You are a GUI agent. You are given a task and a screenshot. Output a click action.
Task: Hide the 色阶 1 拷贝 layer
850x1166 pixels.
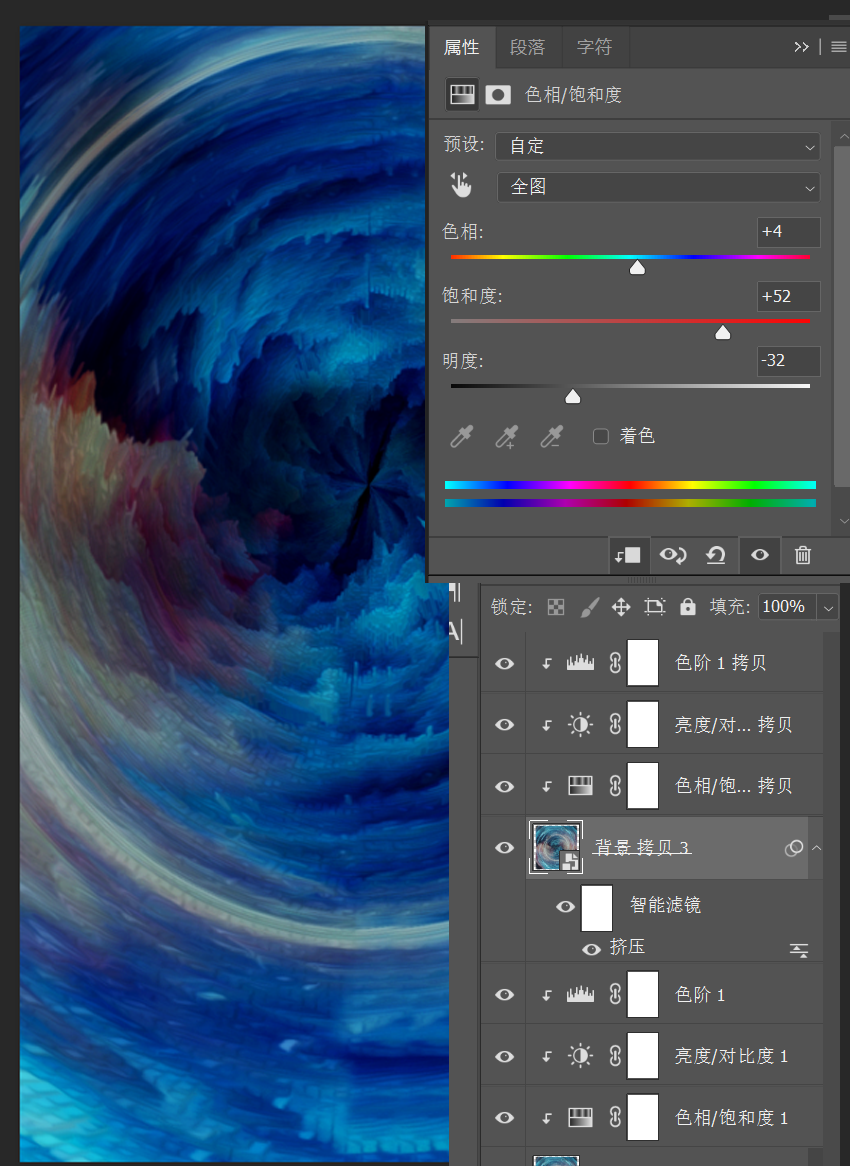click(504, 663)
